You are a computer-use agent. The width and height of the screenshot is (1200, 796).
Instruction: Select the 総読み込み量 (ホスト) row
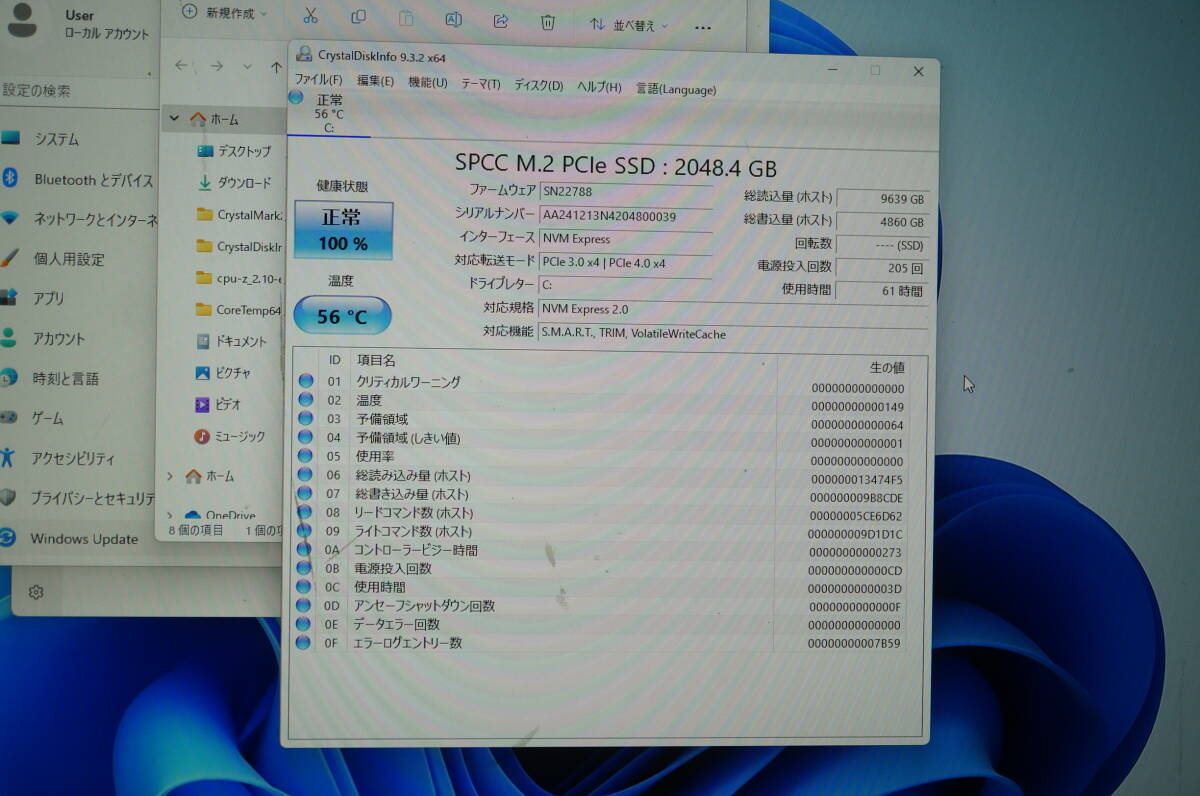[600, 477]
